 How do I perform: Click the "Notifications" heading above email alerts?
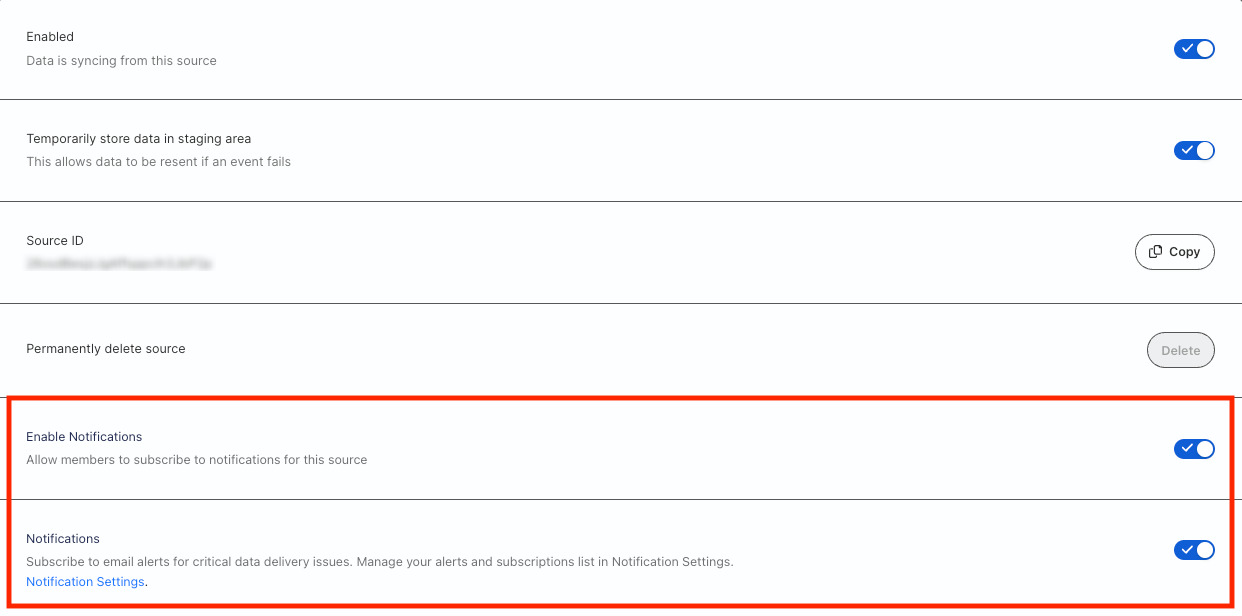tap(63, 539)
